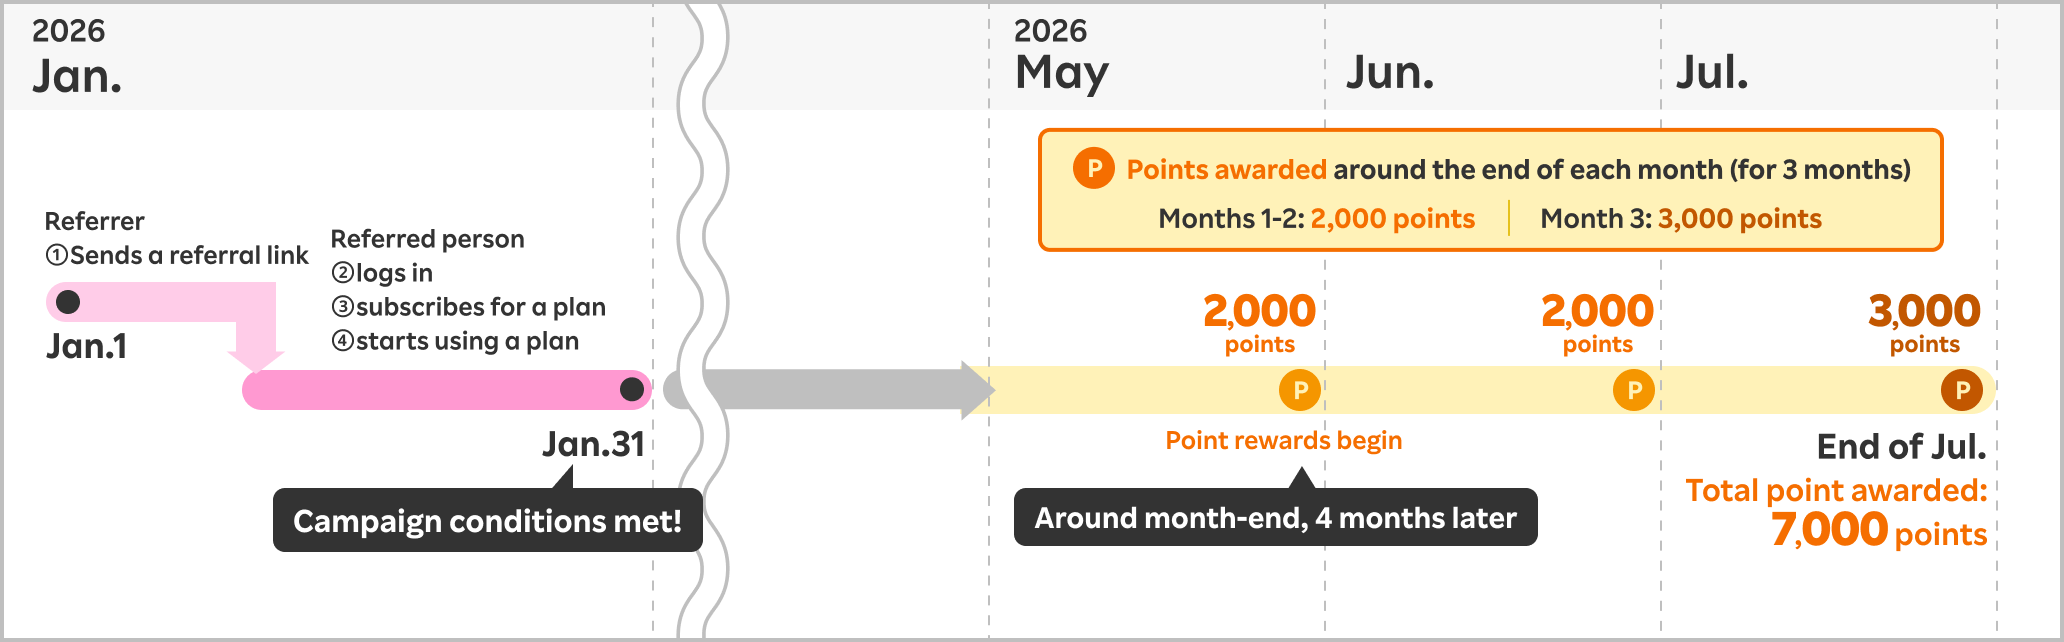The height and width of the screenshot is (642, 2064).
Task: Click the Sends a referral link step
Action: pos(178,255)
